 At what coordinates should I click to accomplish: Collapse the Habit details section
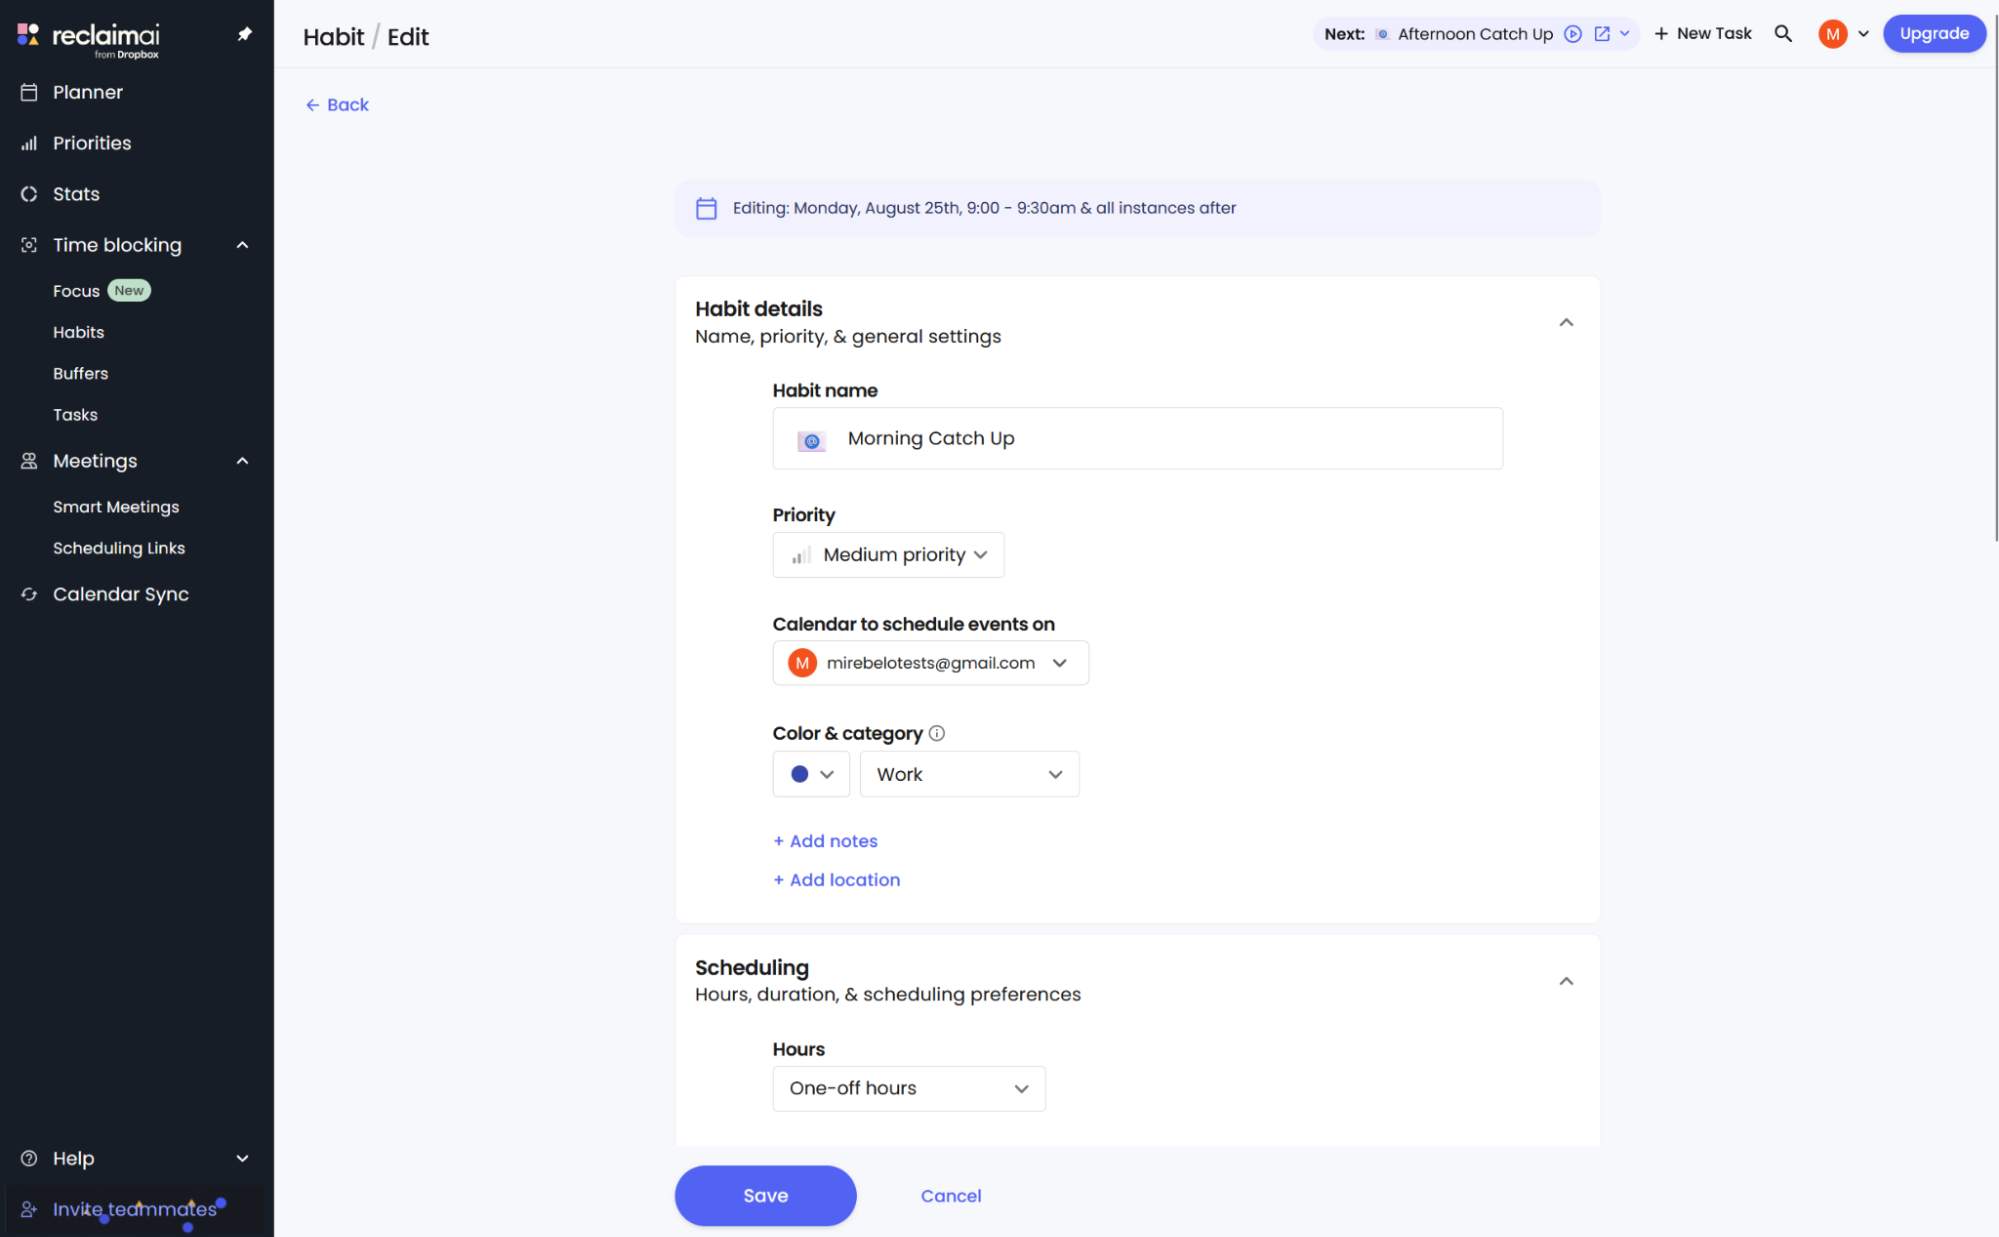point(1567,322)
